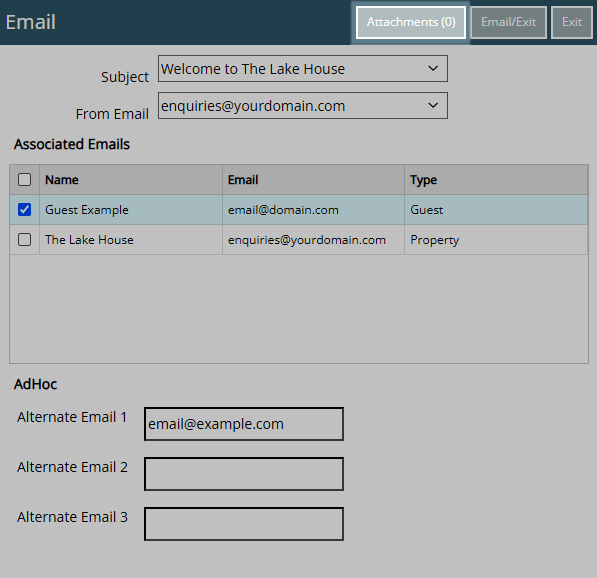Open the Attachments (0) button

tap(411, 22)
